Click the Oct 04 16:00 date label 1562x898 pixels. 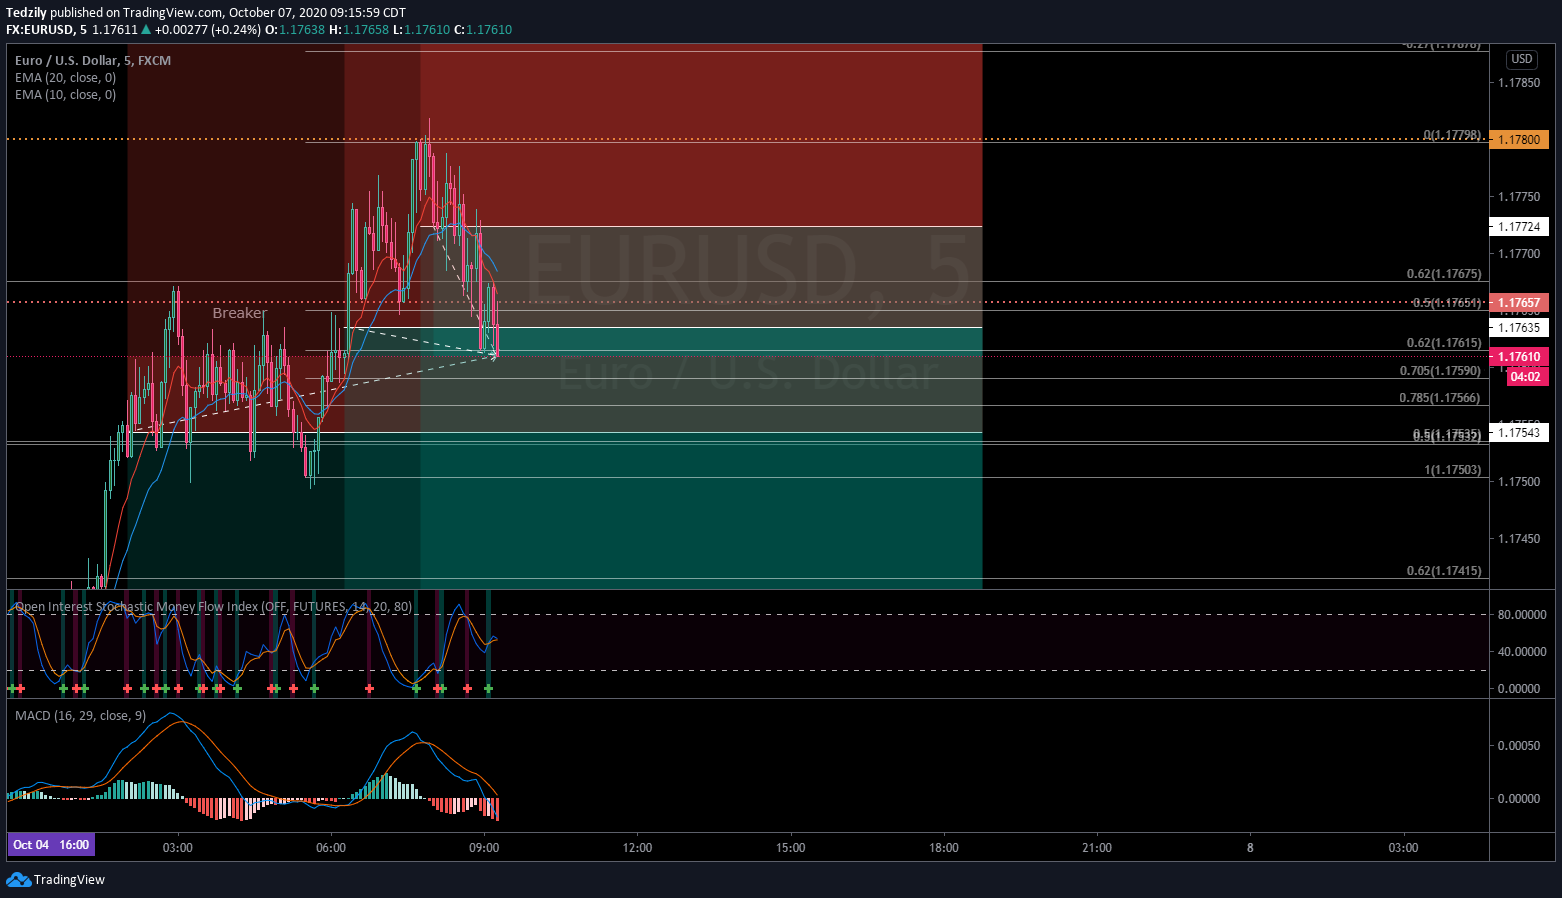[x=51, y=845]
